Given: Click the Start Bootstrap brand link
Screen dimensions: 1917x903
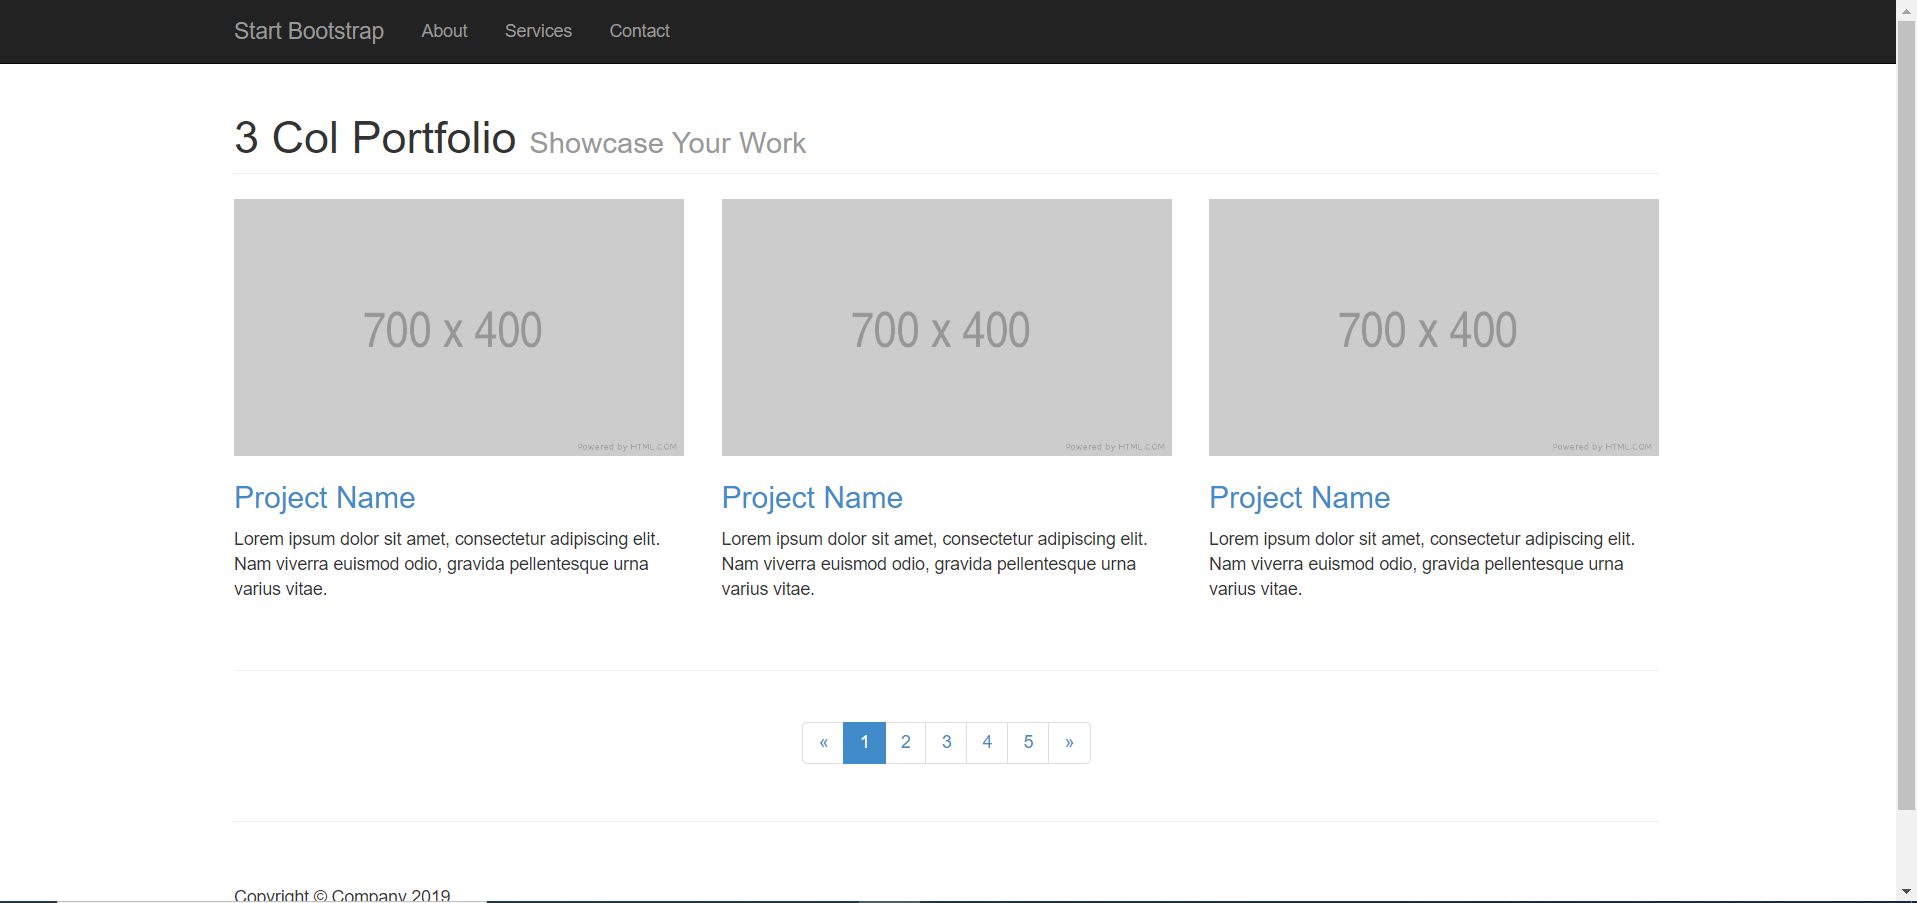Looking at the screenshot, I should (308, 31).
